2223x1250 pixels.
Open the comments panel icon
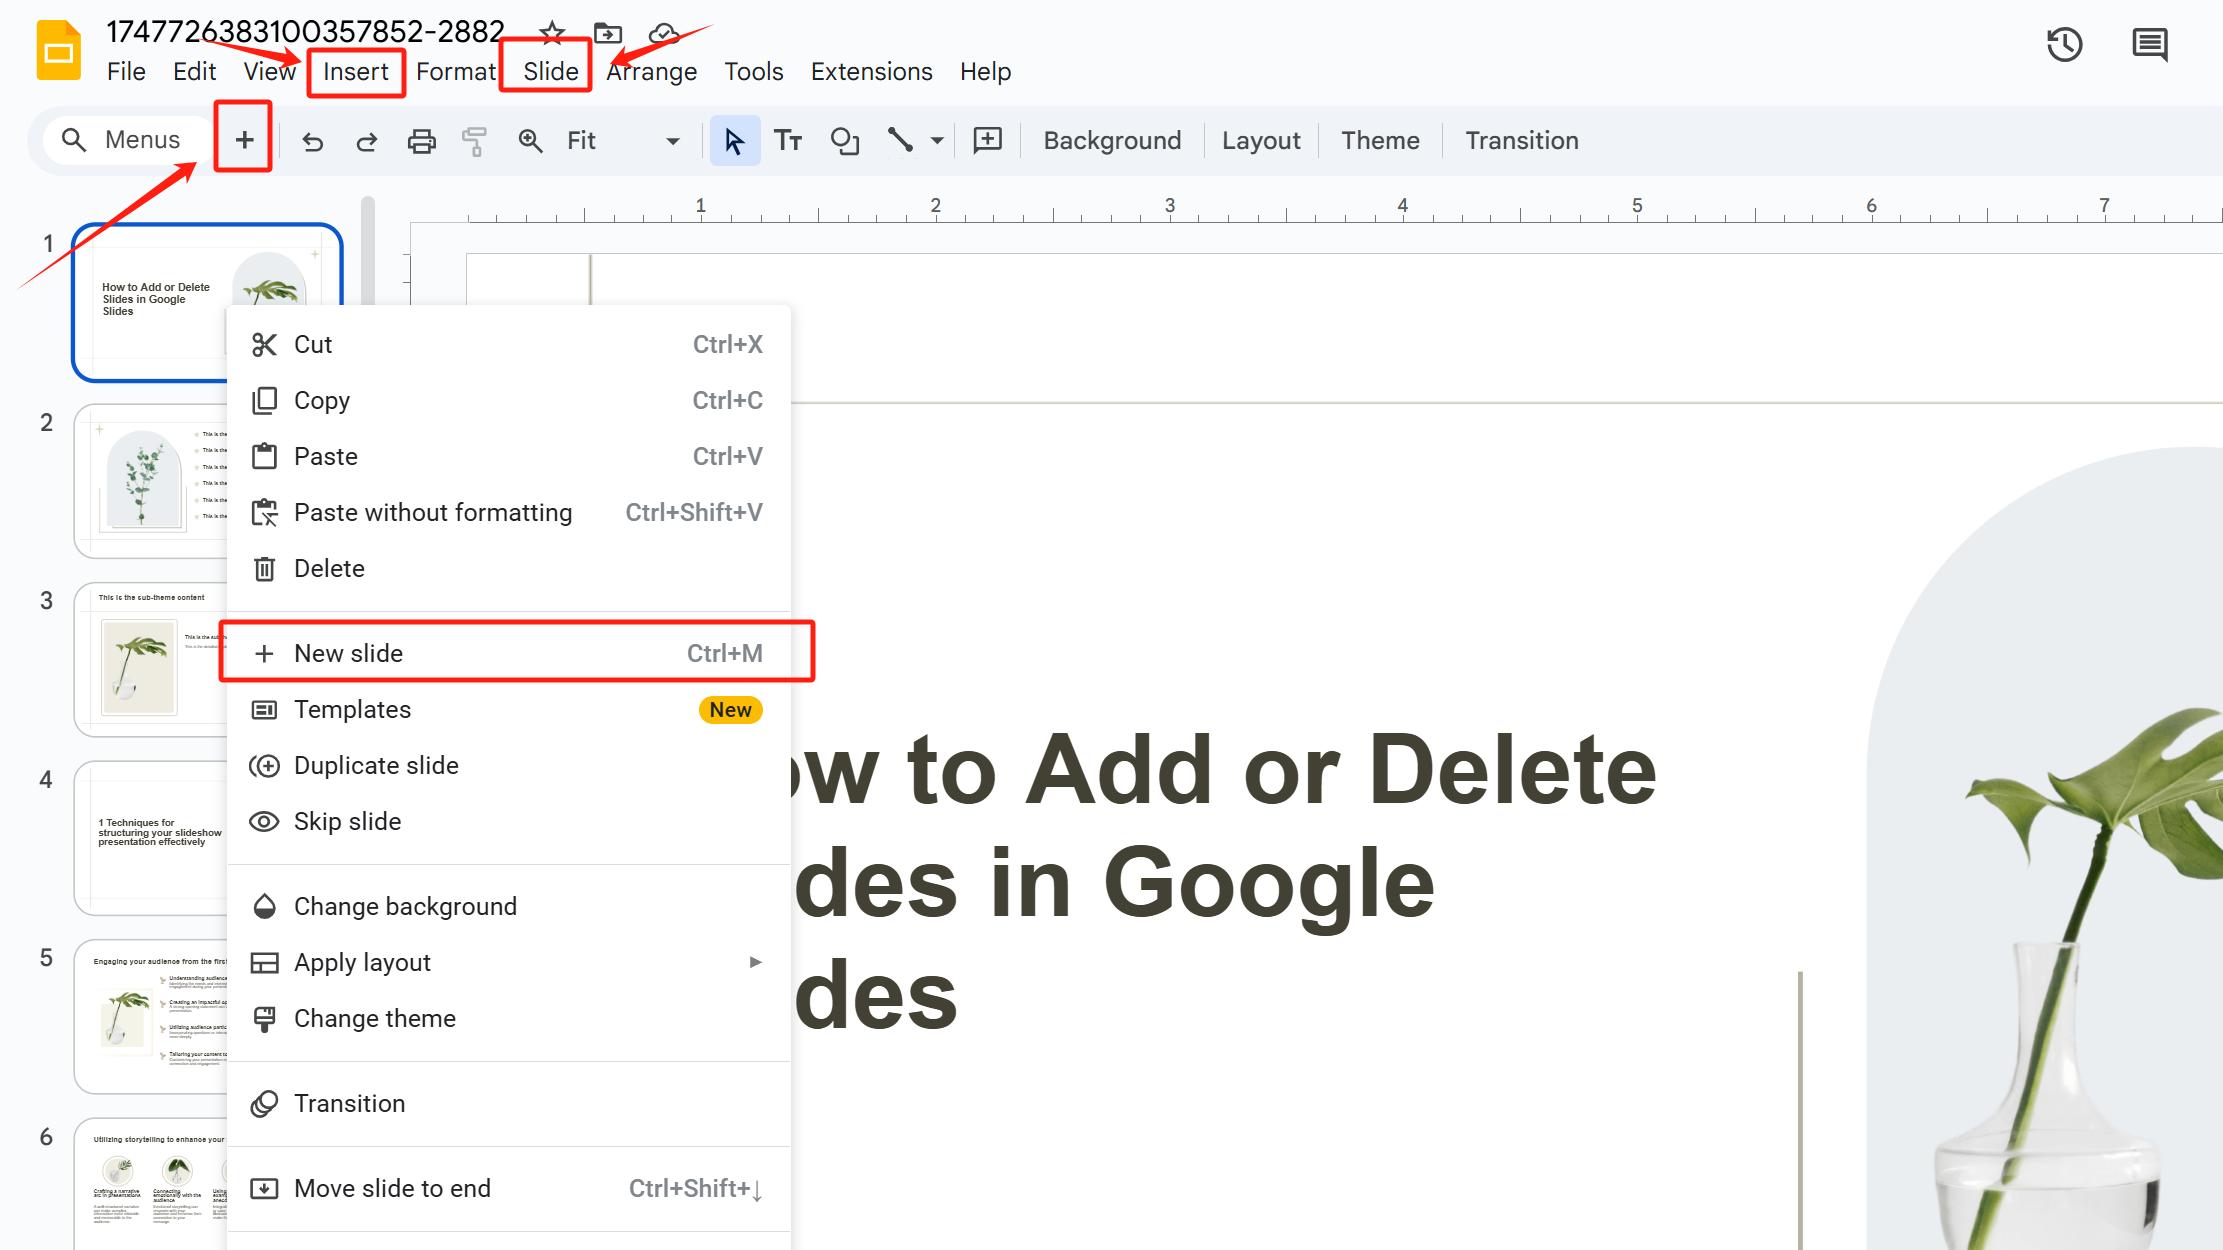pos(2149,45)
